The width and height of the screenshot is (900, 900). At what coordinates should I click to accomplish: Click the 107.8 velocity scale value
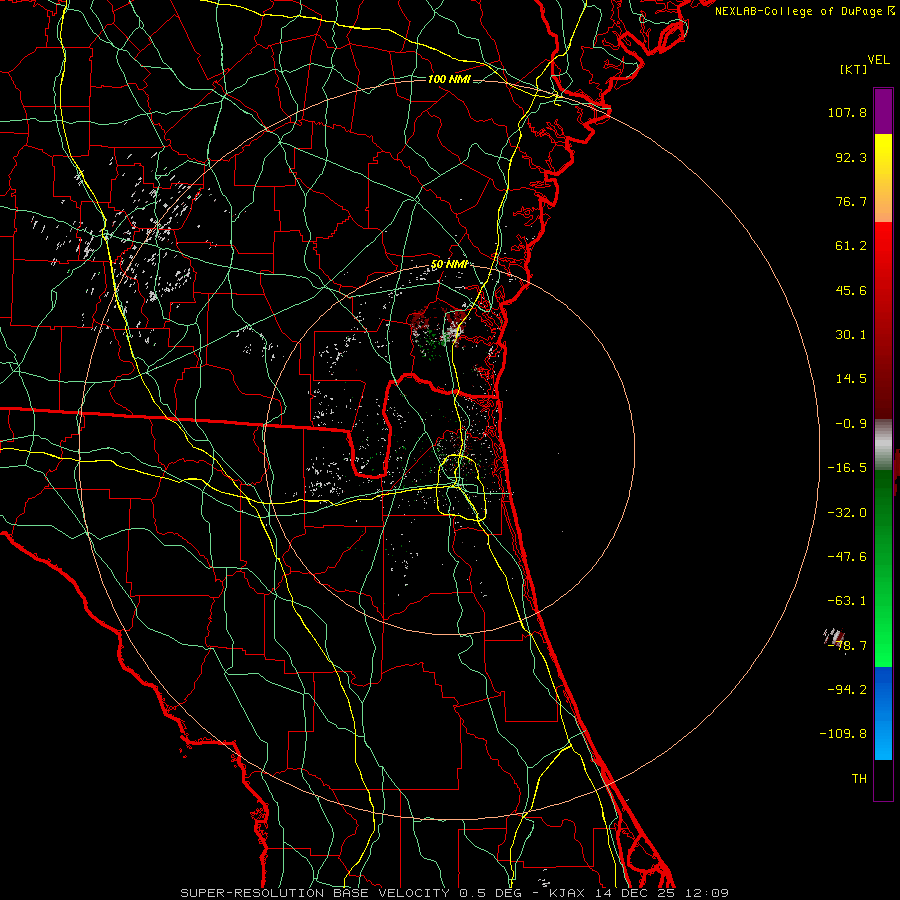pyautogui.click(x=847, y=112)
